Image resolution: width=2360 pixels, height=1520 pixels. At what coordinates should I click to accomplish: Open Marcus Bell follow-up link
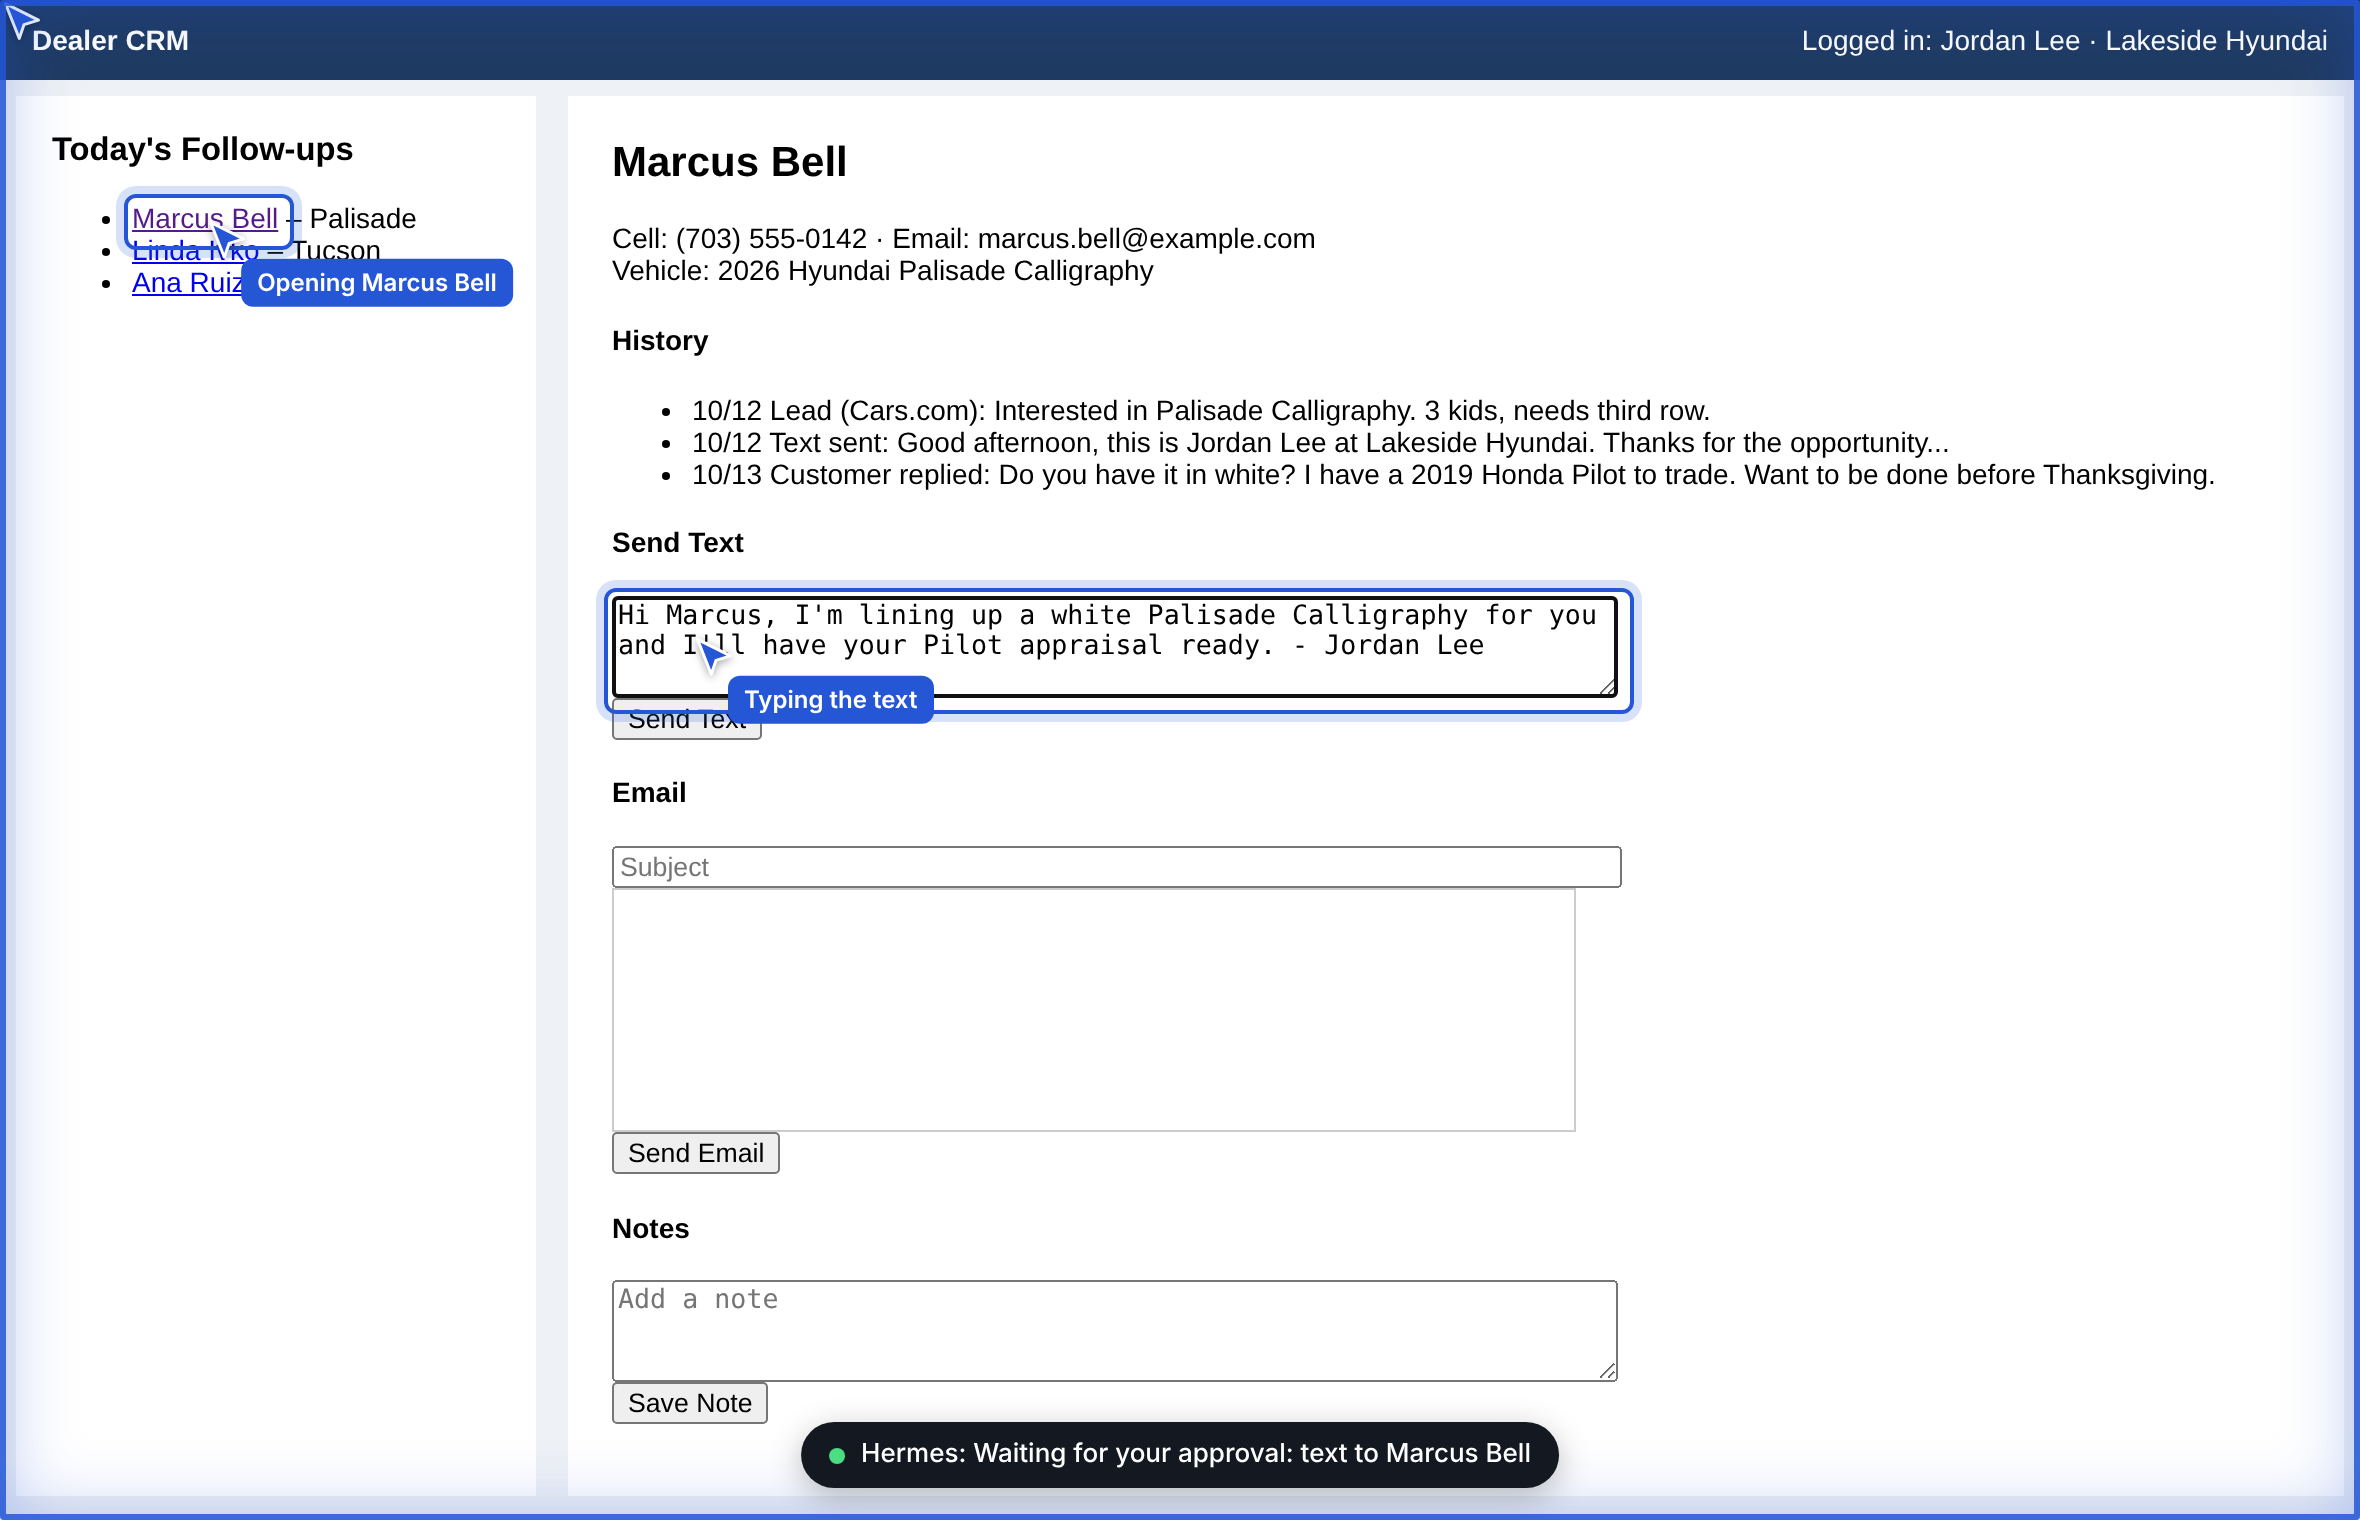click(x=205, y=218)
